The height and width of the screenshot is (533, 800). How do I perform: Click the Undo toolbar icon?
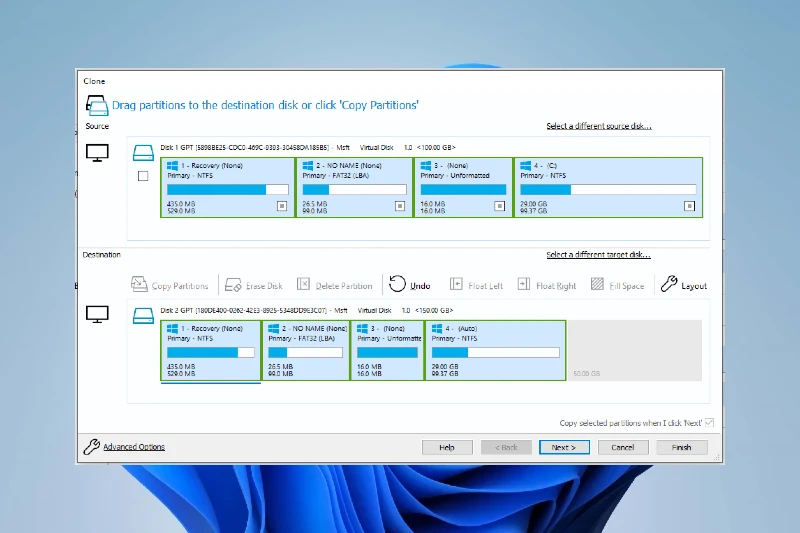[397, 285]
